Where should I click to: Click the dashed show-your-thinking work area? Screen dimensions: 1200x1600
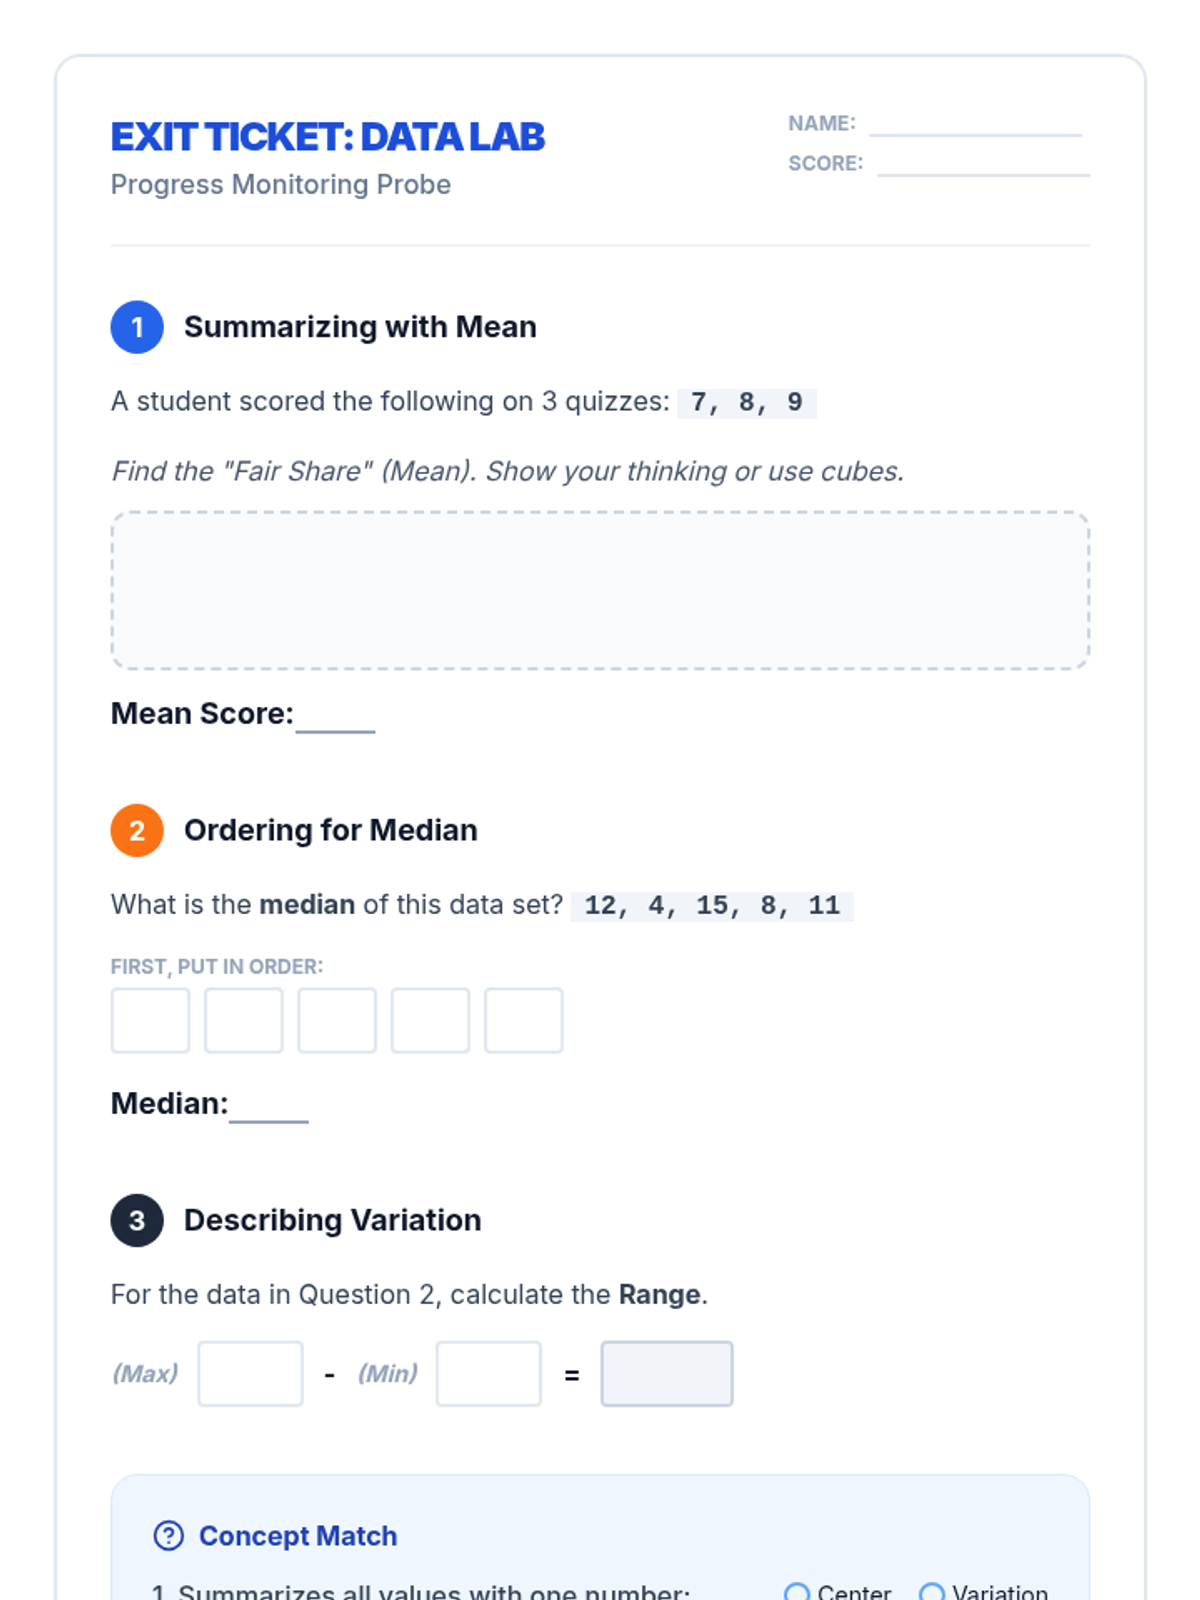600,590
